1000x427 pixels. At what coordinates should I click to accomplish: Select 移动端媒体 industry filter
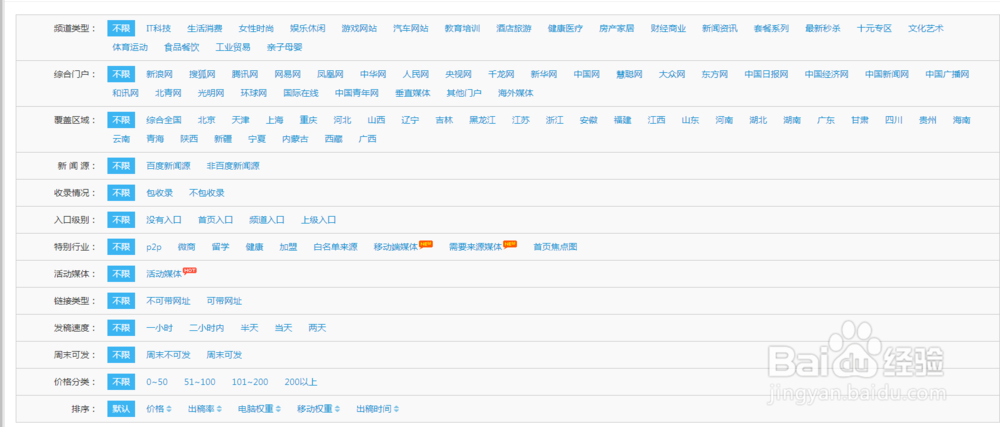click(x=396, y=247)
